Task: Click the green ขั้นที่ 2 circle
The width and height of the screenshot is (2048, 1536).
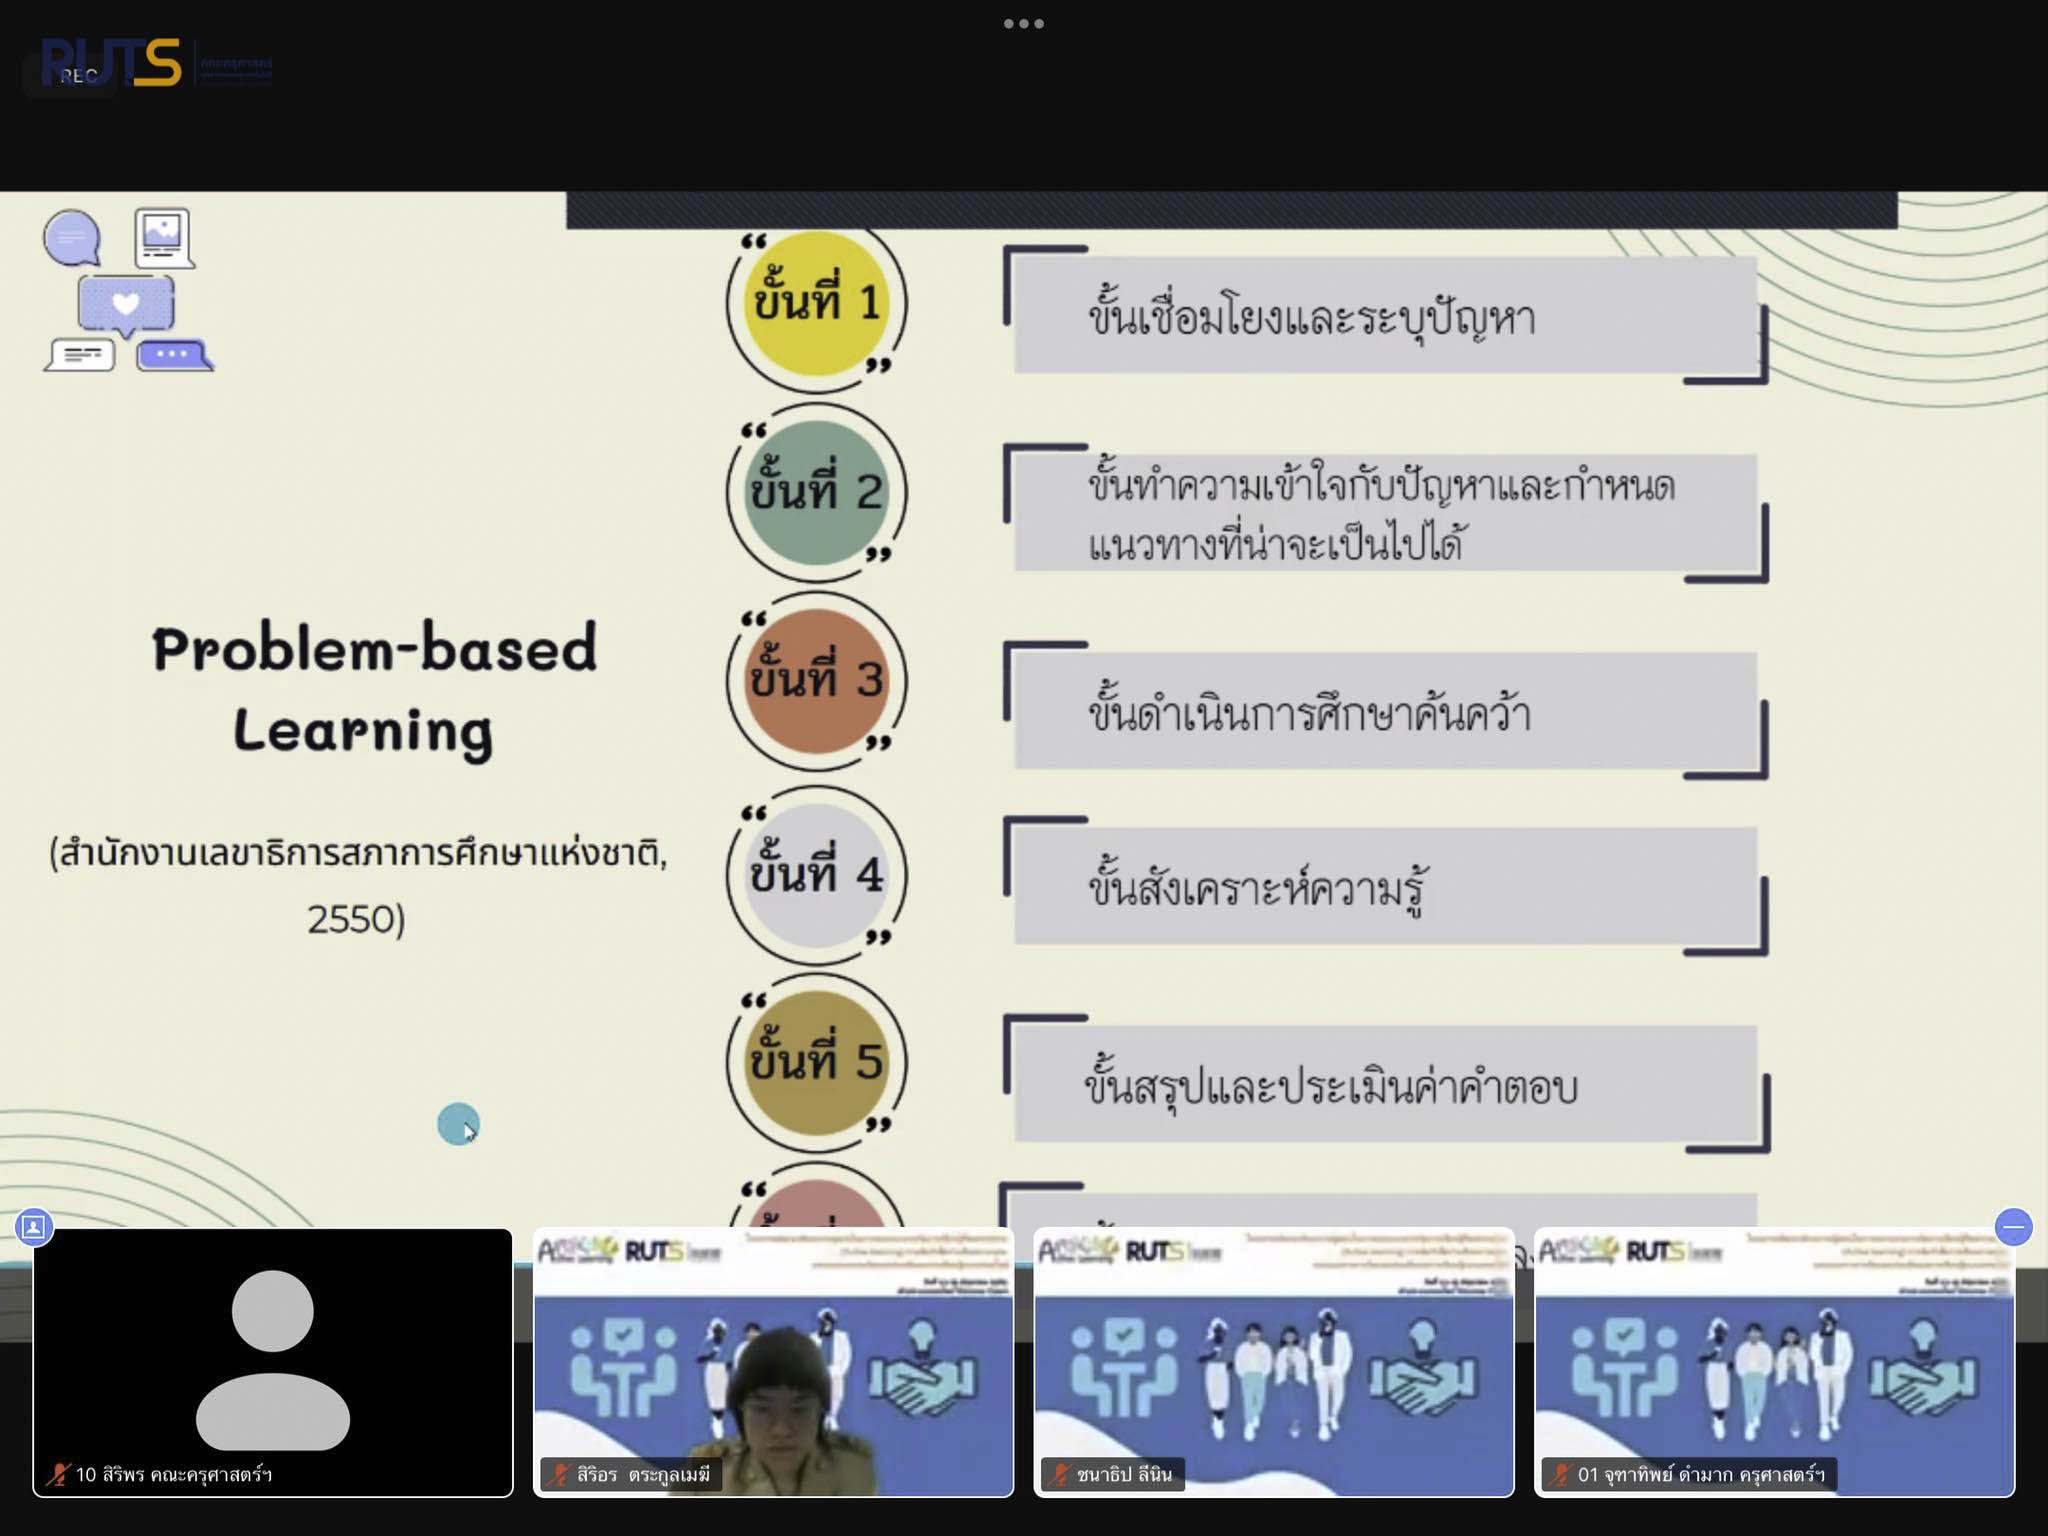Action: coord(816,492)
